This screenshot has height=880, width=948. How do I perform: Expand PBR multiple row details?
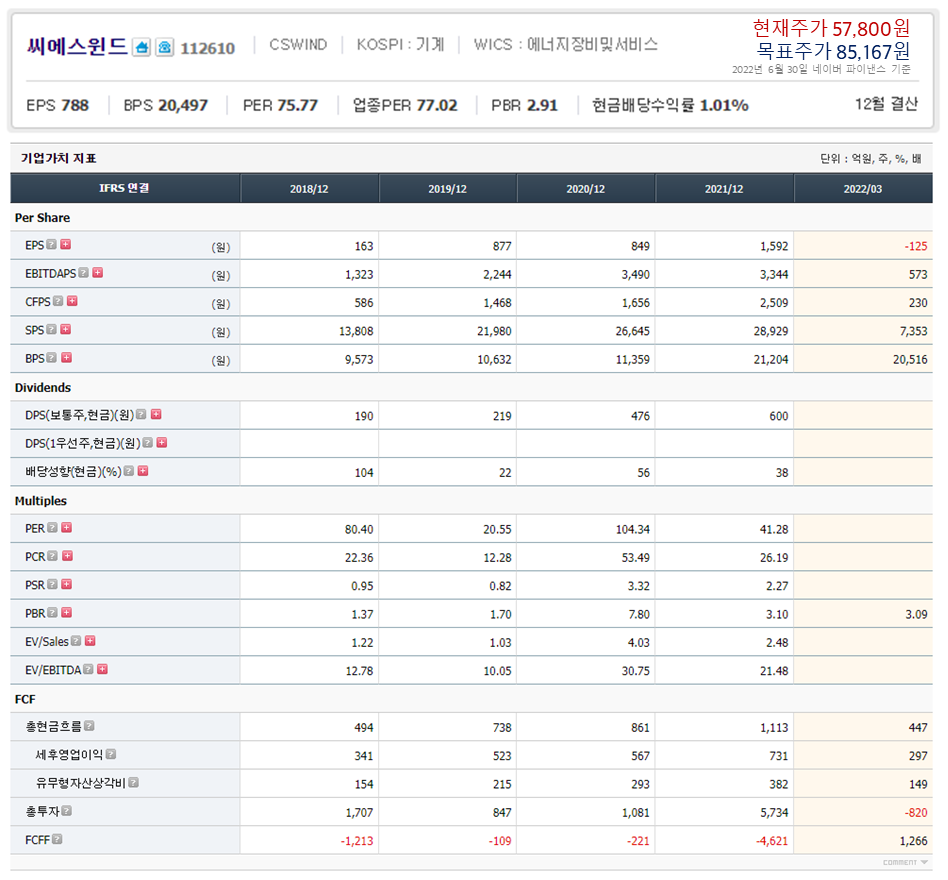67,612
